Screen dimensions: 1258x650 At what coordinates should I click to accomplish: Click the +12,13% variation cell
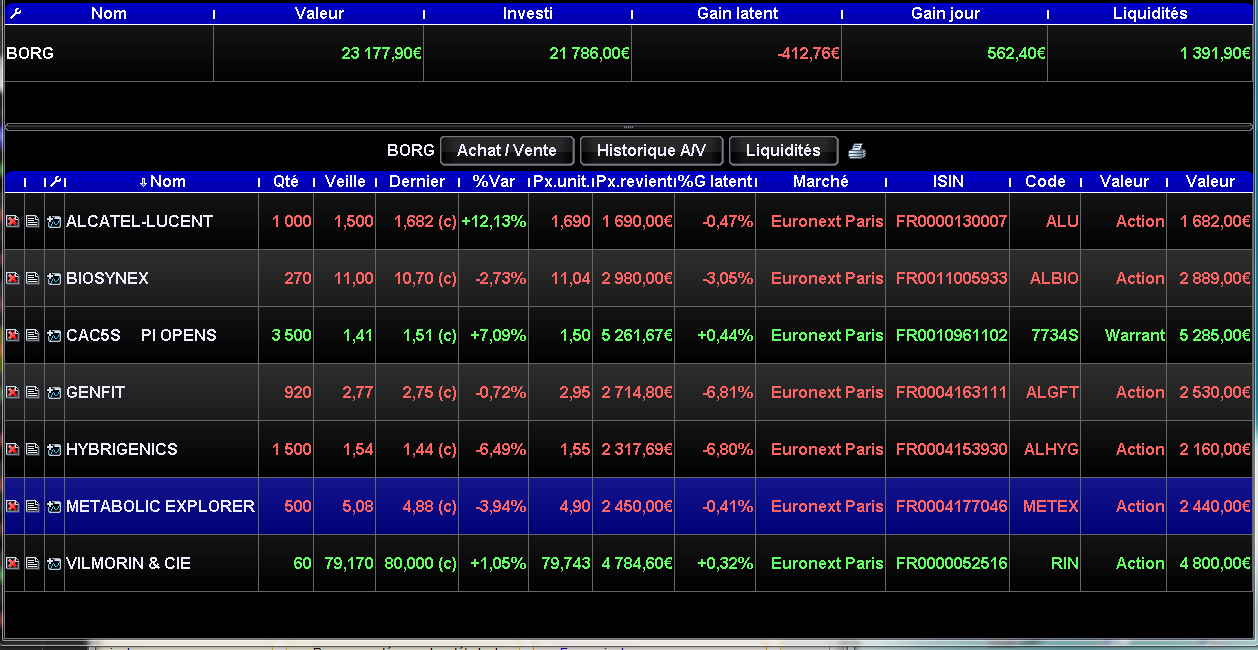pos(493,221)
